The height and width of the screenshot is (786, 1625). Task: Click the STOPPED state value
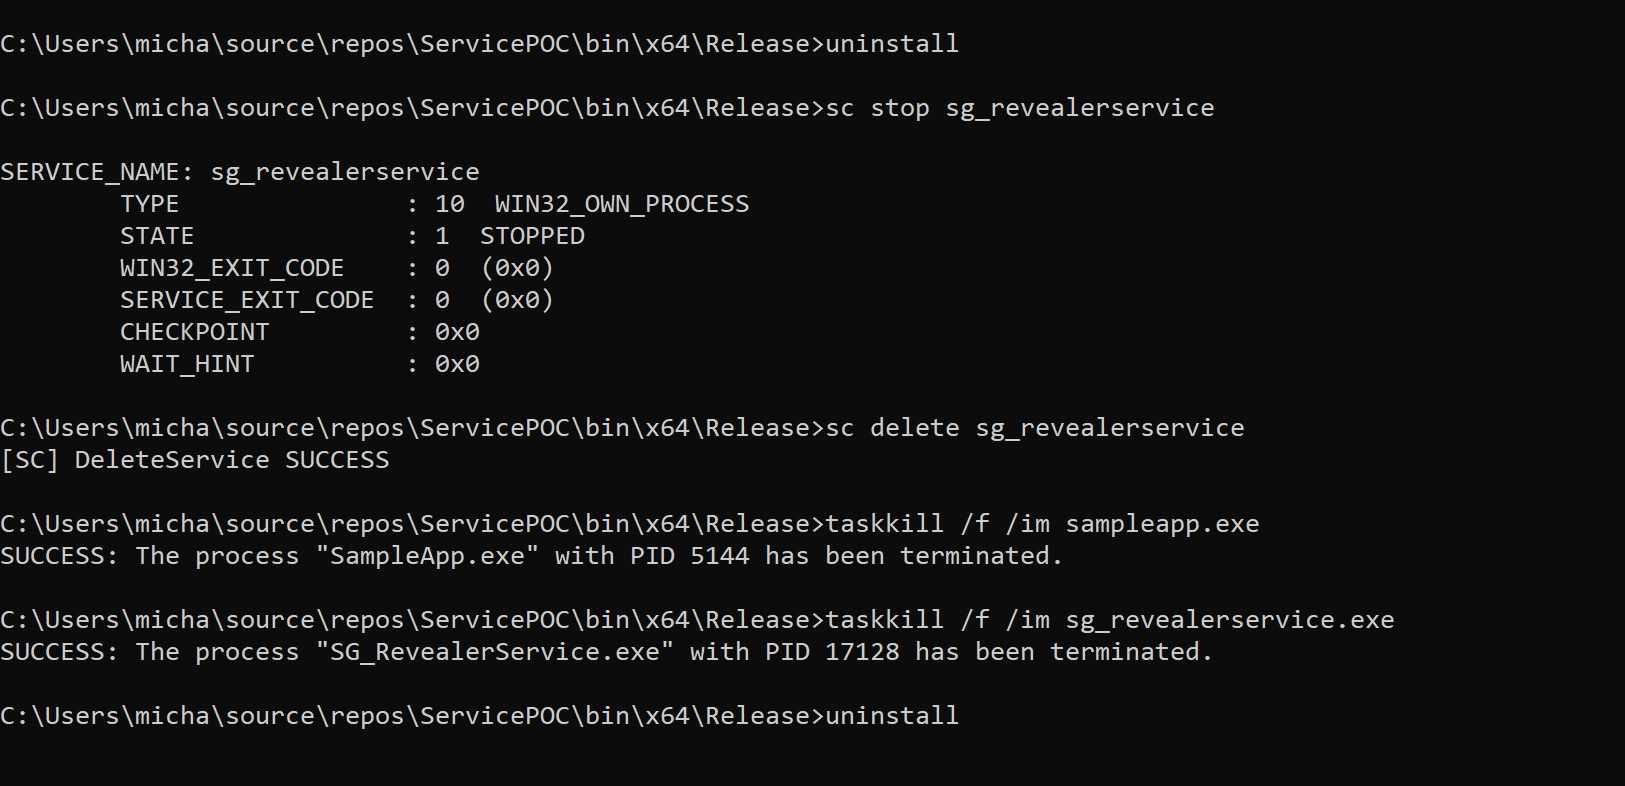(x=532, y=236)
